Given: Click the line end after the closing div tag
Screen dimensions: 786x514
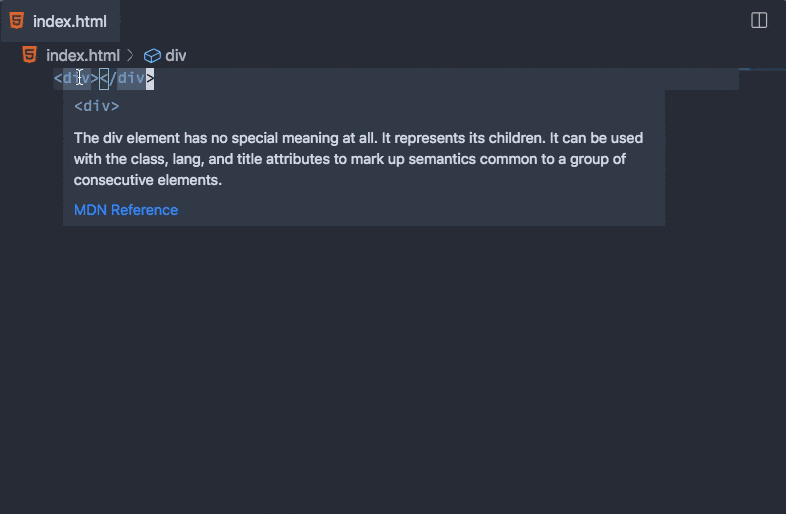Looking at the screenshot, I should (x=300, y=79).
